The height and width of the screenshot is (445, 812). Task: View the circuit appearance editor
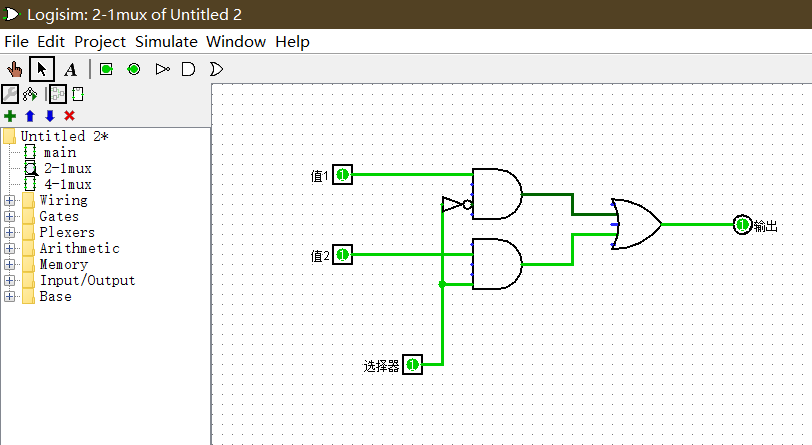coord(78,94)
